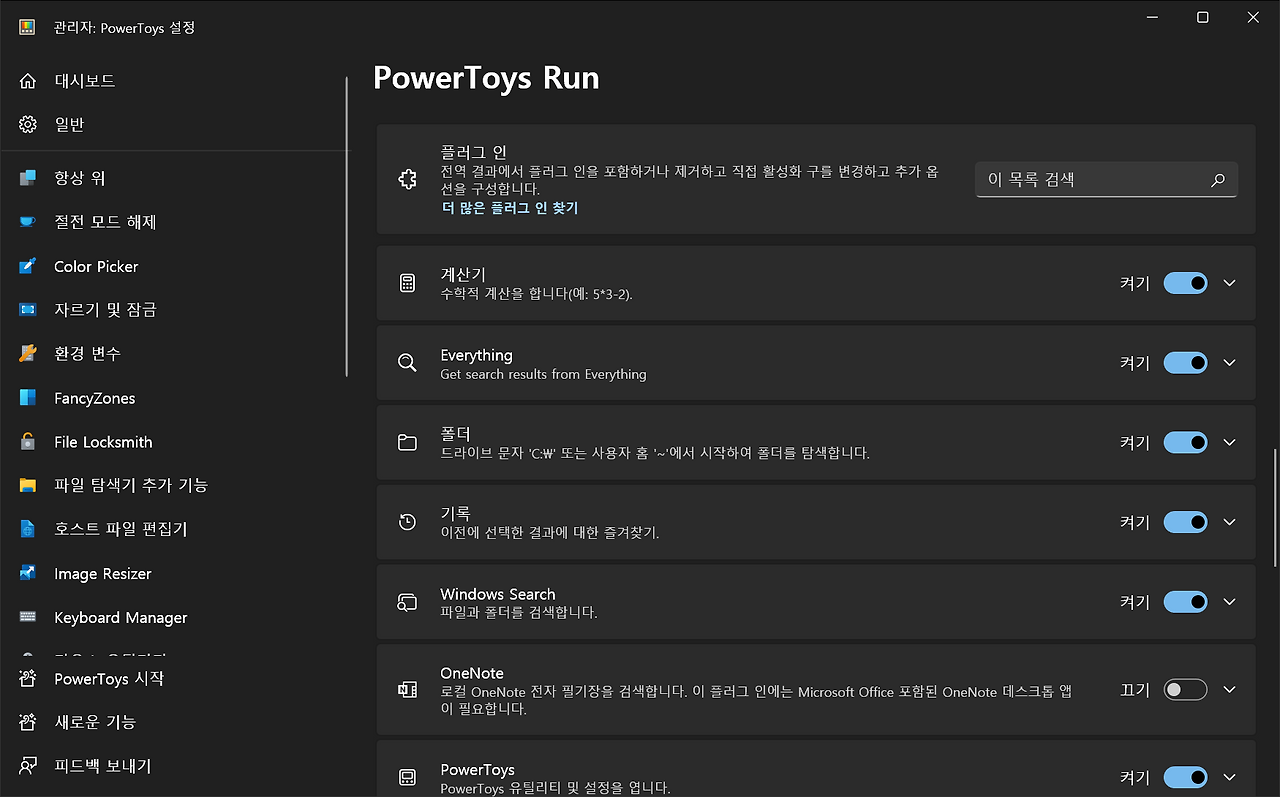Open the 새로운 기능 page

tap(100, 722)
